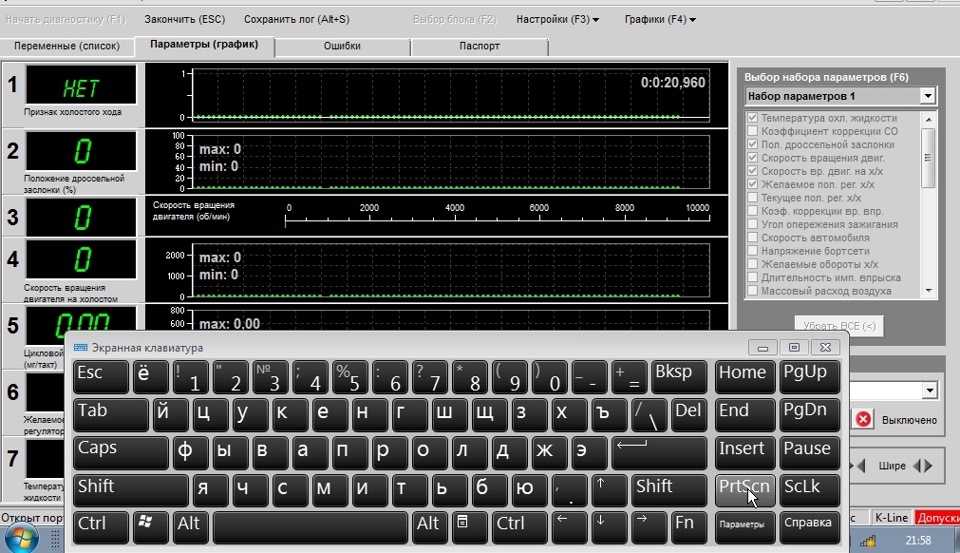Select the Параметры (график) tab

[x=204, y=44]
